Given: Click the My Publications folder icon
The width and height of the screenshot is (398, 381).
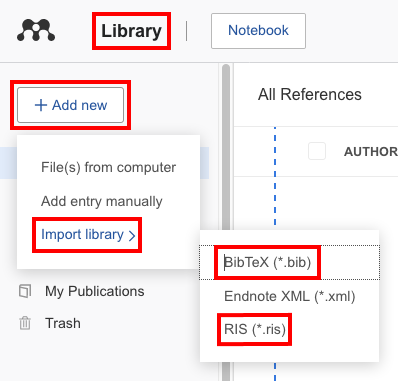Looking at the screenshot, I should coord(25,291).
